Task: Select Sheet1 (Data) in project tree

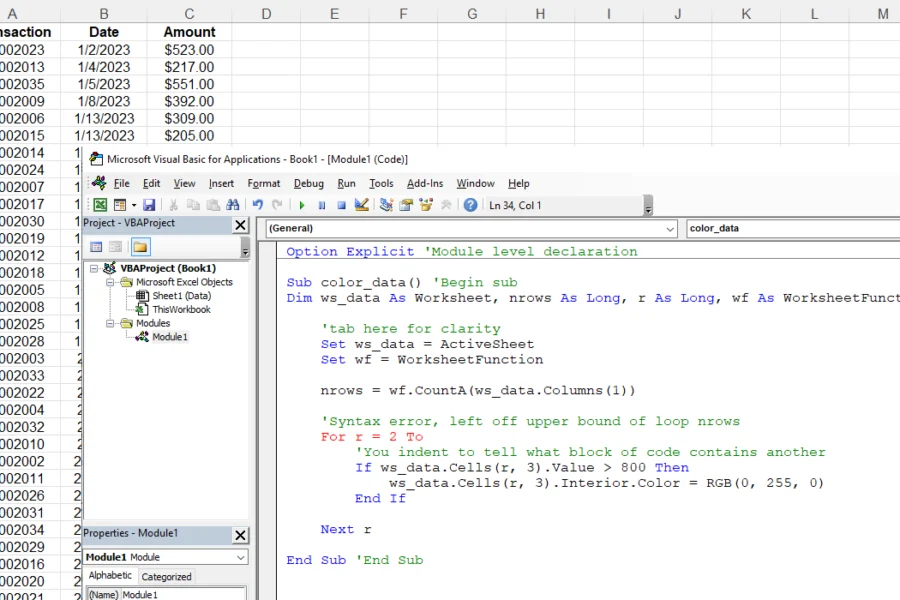Action: [x=181, y=296]
